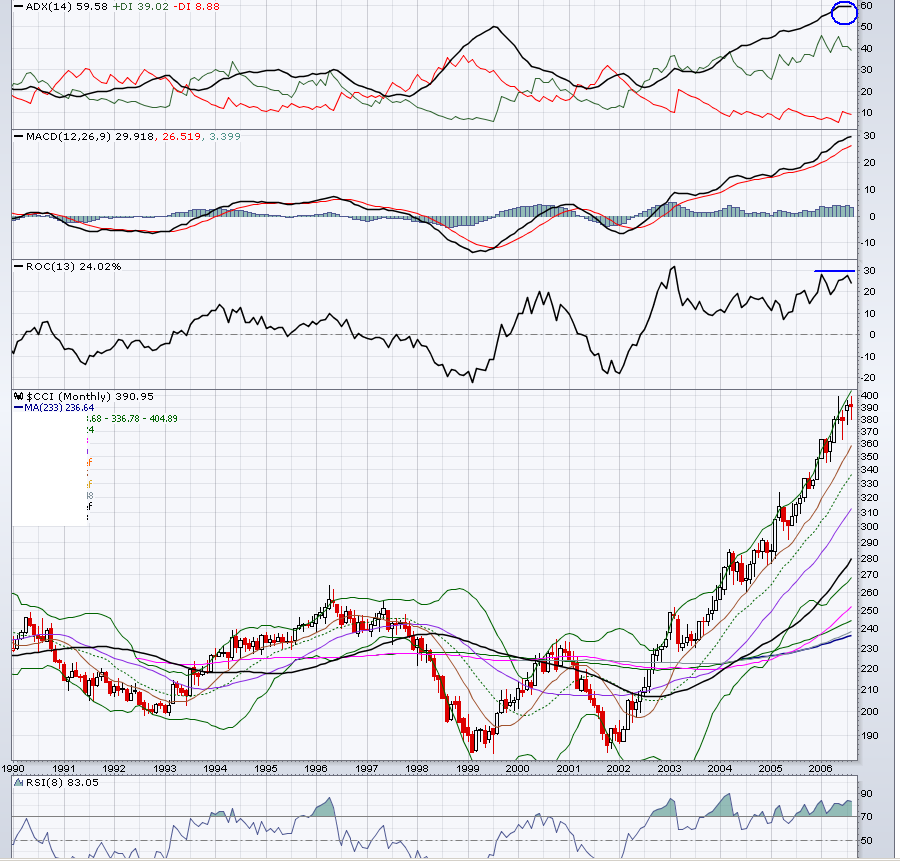Click the 300 value on price scale

869,527
